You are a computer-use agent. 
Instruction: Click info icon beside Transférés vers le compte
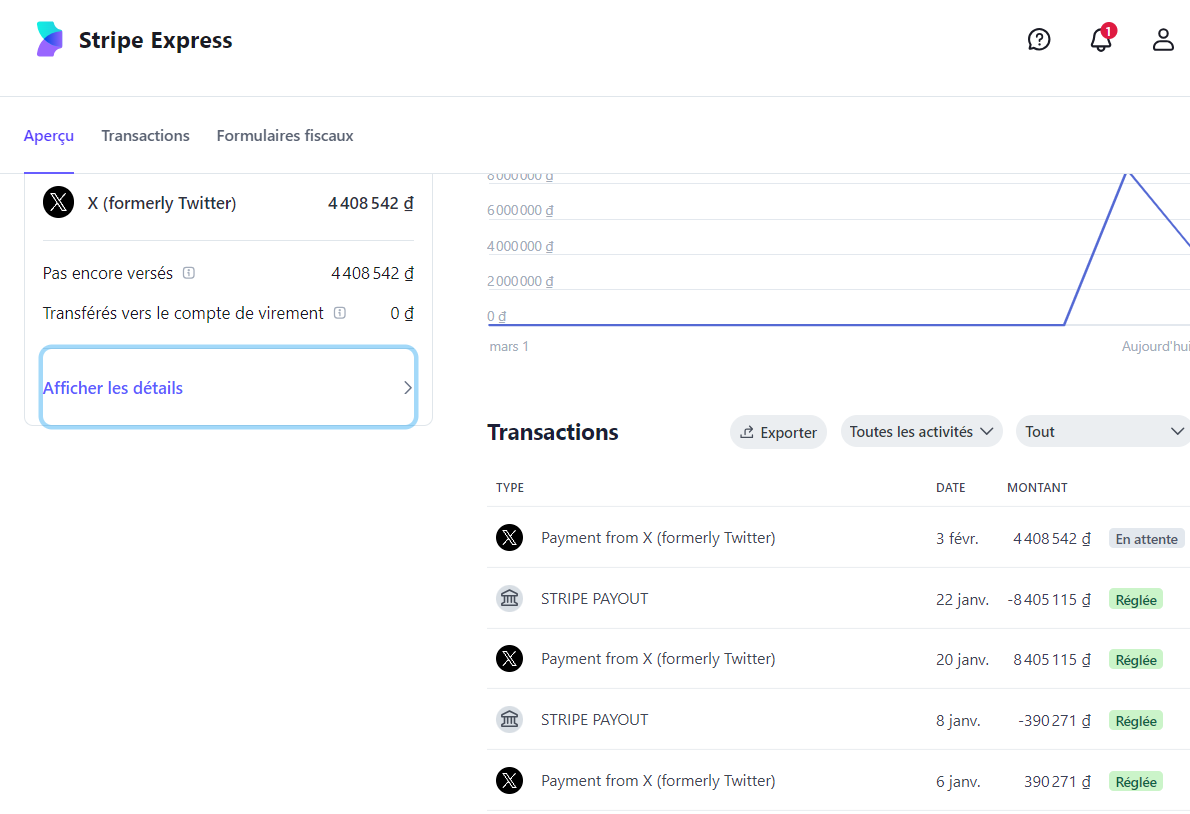point(340,313)
